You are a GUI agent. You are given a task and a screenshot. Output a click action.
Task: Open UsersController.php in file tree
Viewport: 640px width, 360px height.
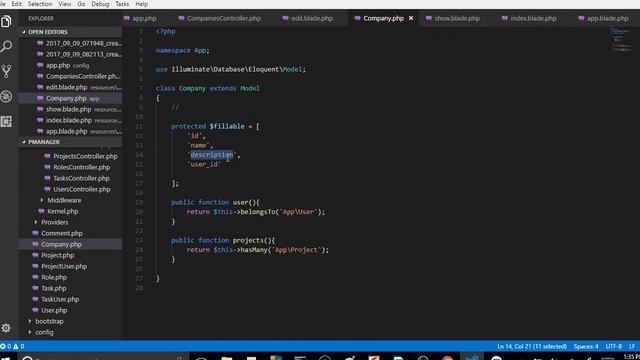[x=82, y=189]
